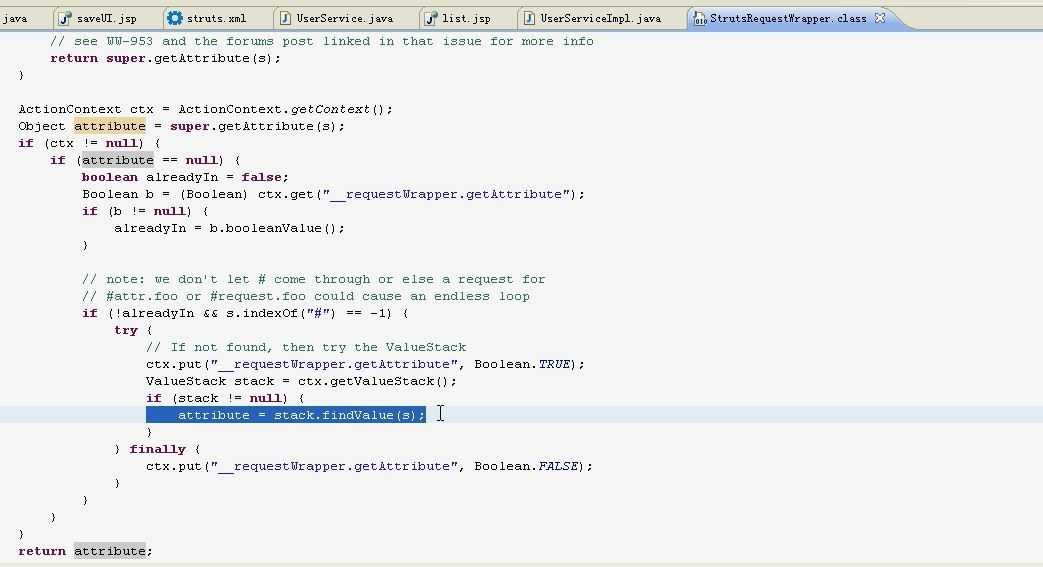The image size is (1043, 567).
Task: Open the struts.xml editor tab
Action: click(207, 18)
